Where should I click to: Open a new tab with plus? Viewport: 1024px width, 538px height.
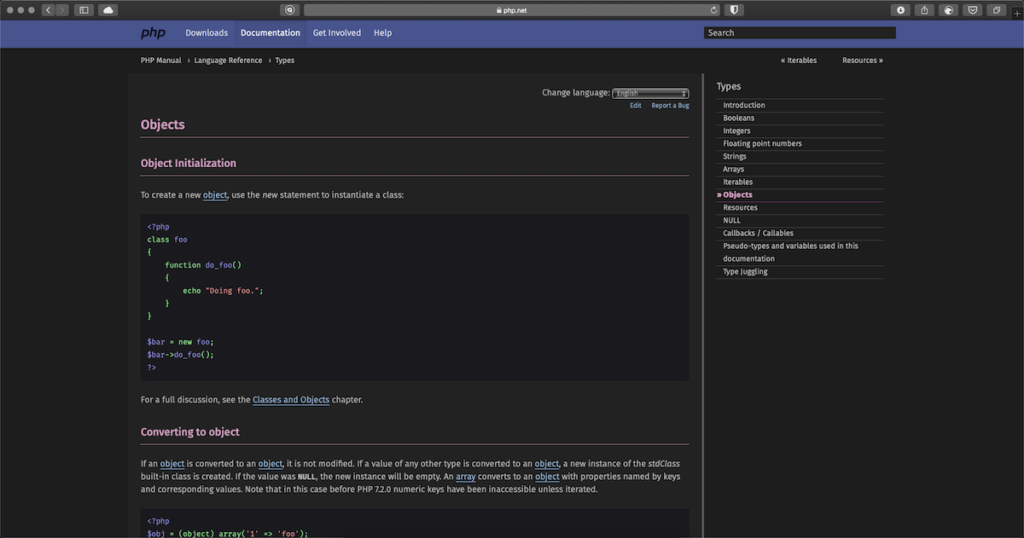(1017, 12)
